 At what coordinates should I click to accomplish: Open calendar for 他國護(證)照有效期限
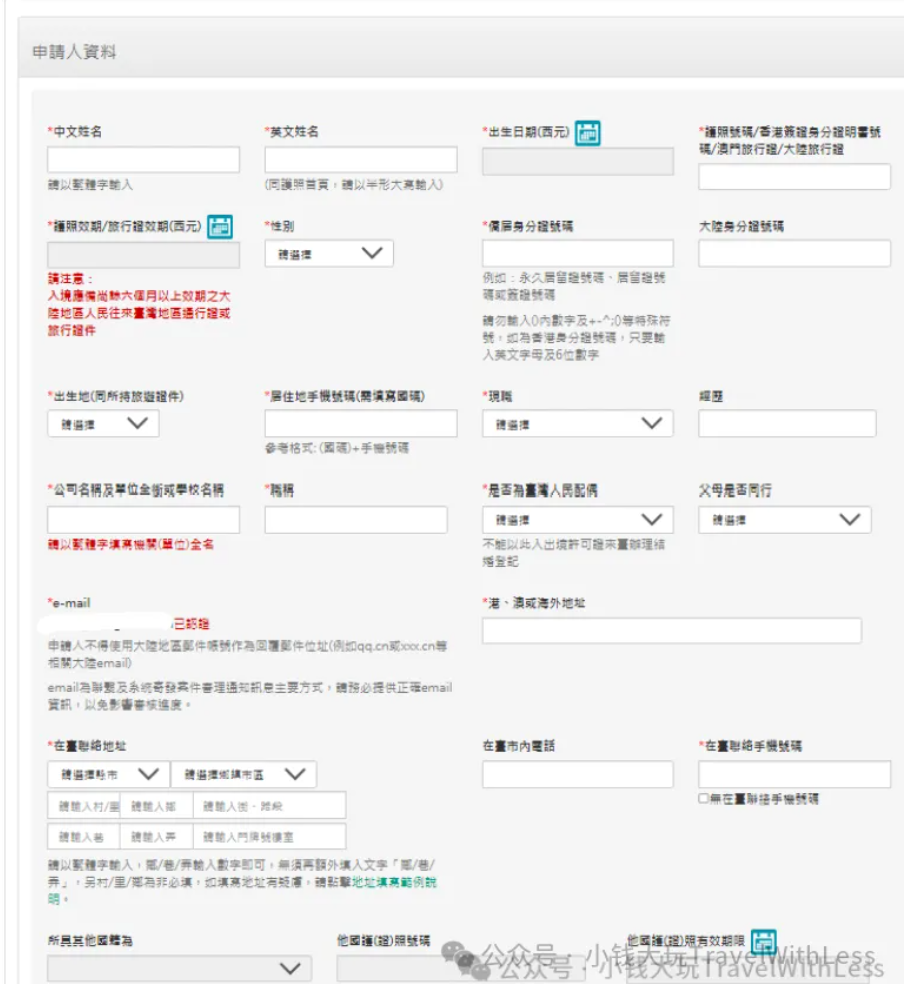(x=763, y=941)
